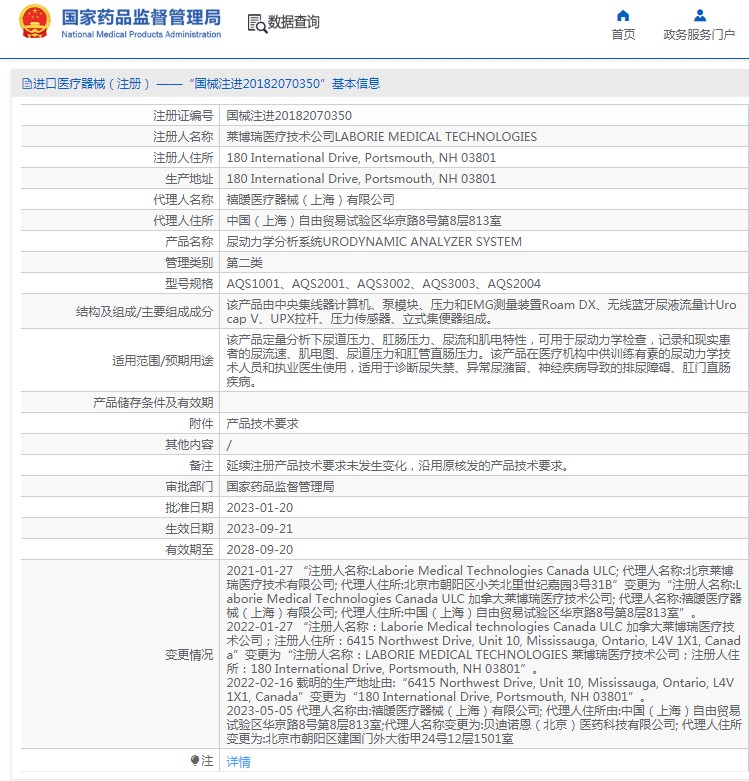Viewport: 749px width, 781px height.
Task: Click the 备注 label
Action: coord(201,465)
